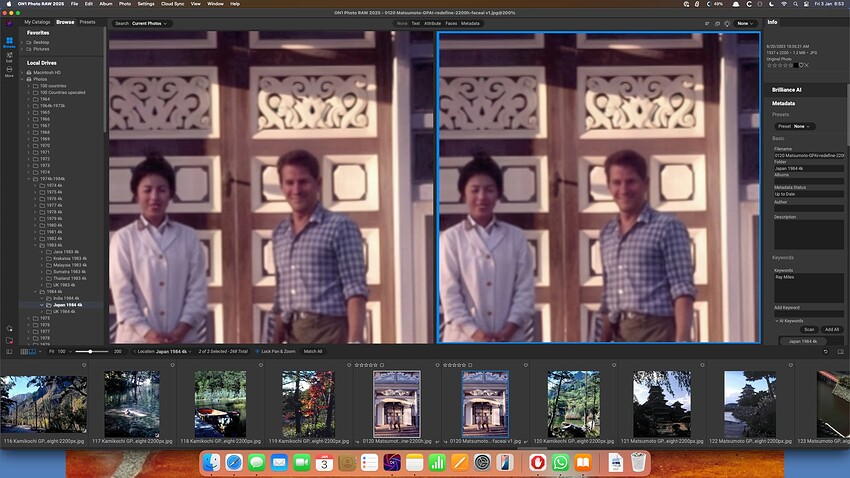Expand the 1964 folder
The width and height of the screenshot is (850, 478).
[x=29, y=99]
